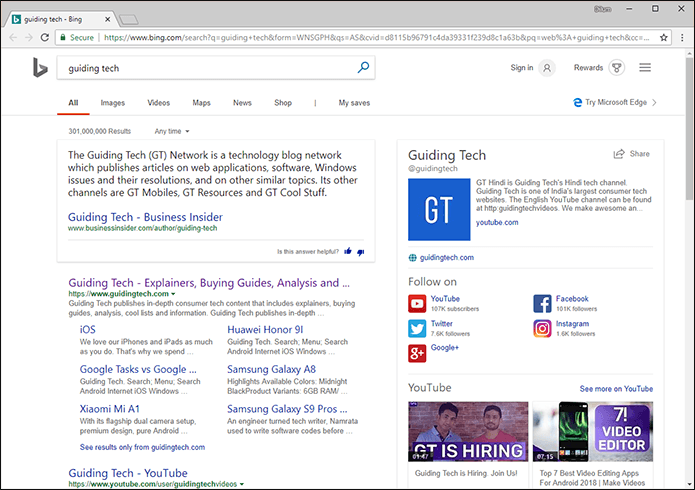Open My saves
The image size is (695, 490).
pyautogui.click(x=354, y=103)
